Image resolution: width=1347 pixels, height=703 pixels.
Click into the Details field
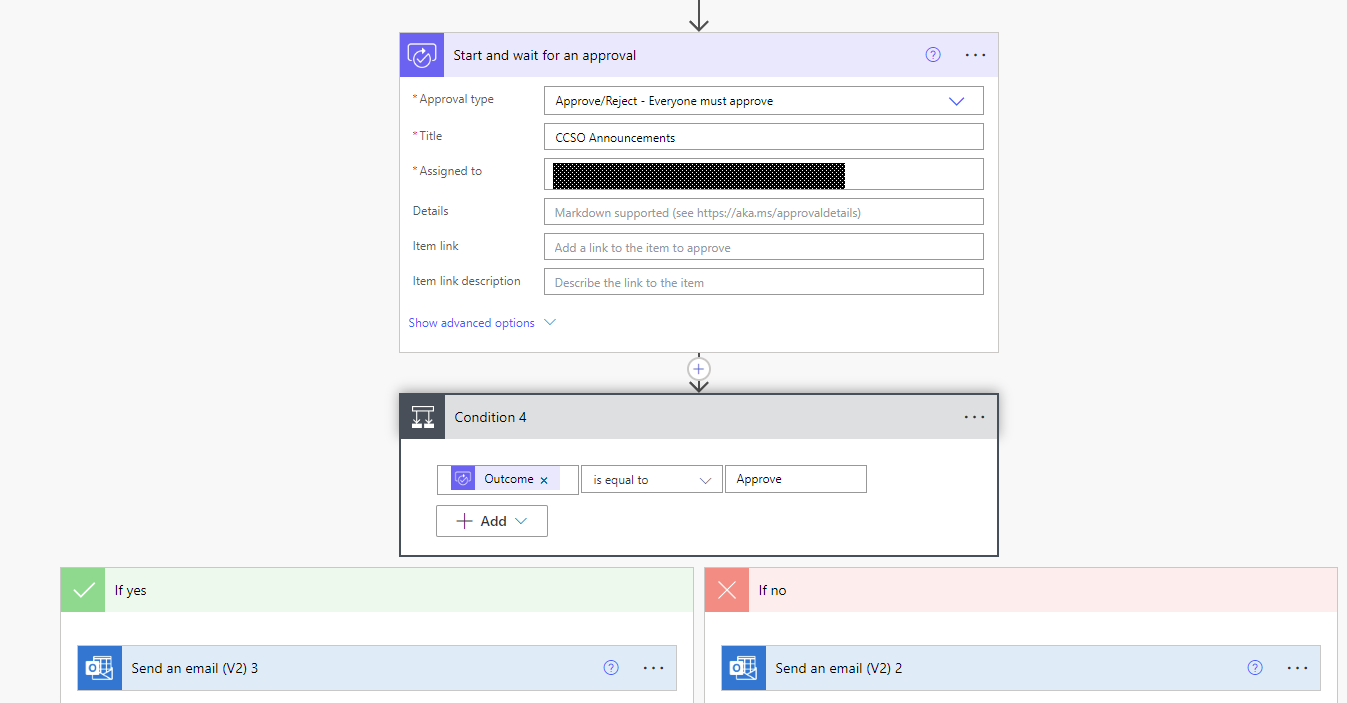click(x=763, y=212)
